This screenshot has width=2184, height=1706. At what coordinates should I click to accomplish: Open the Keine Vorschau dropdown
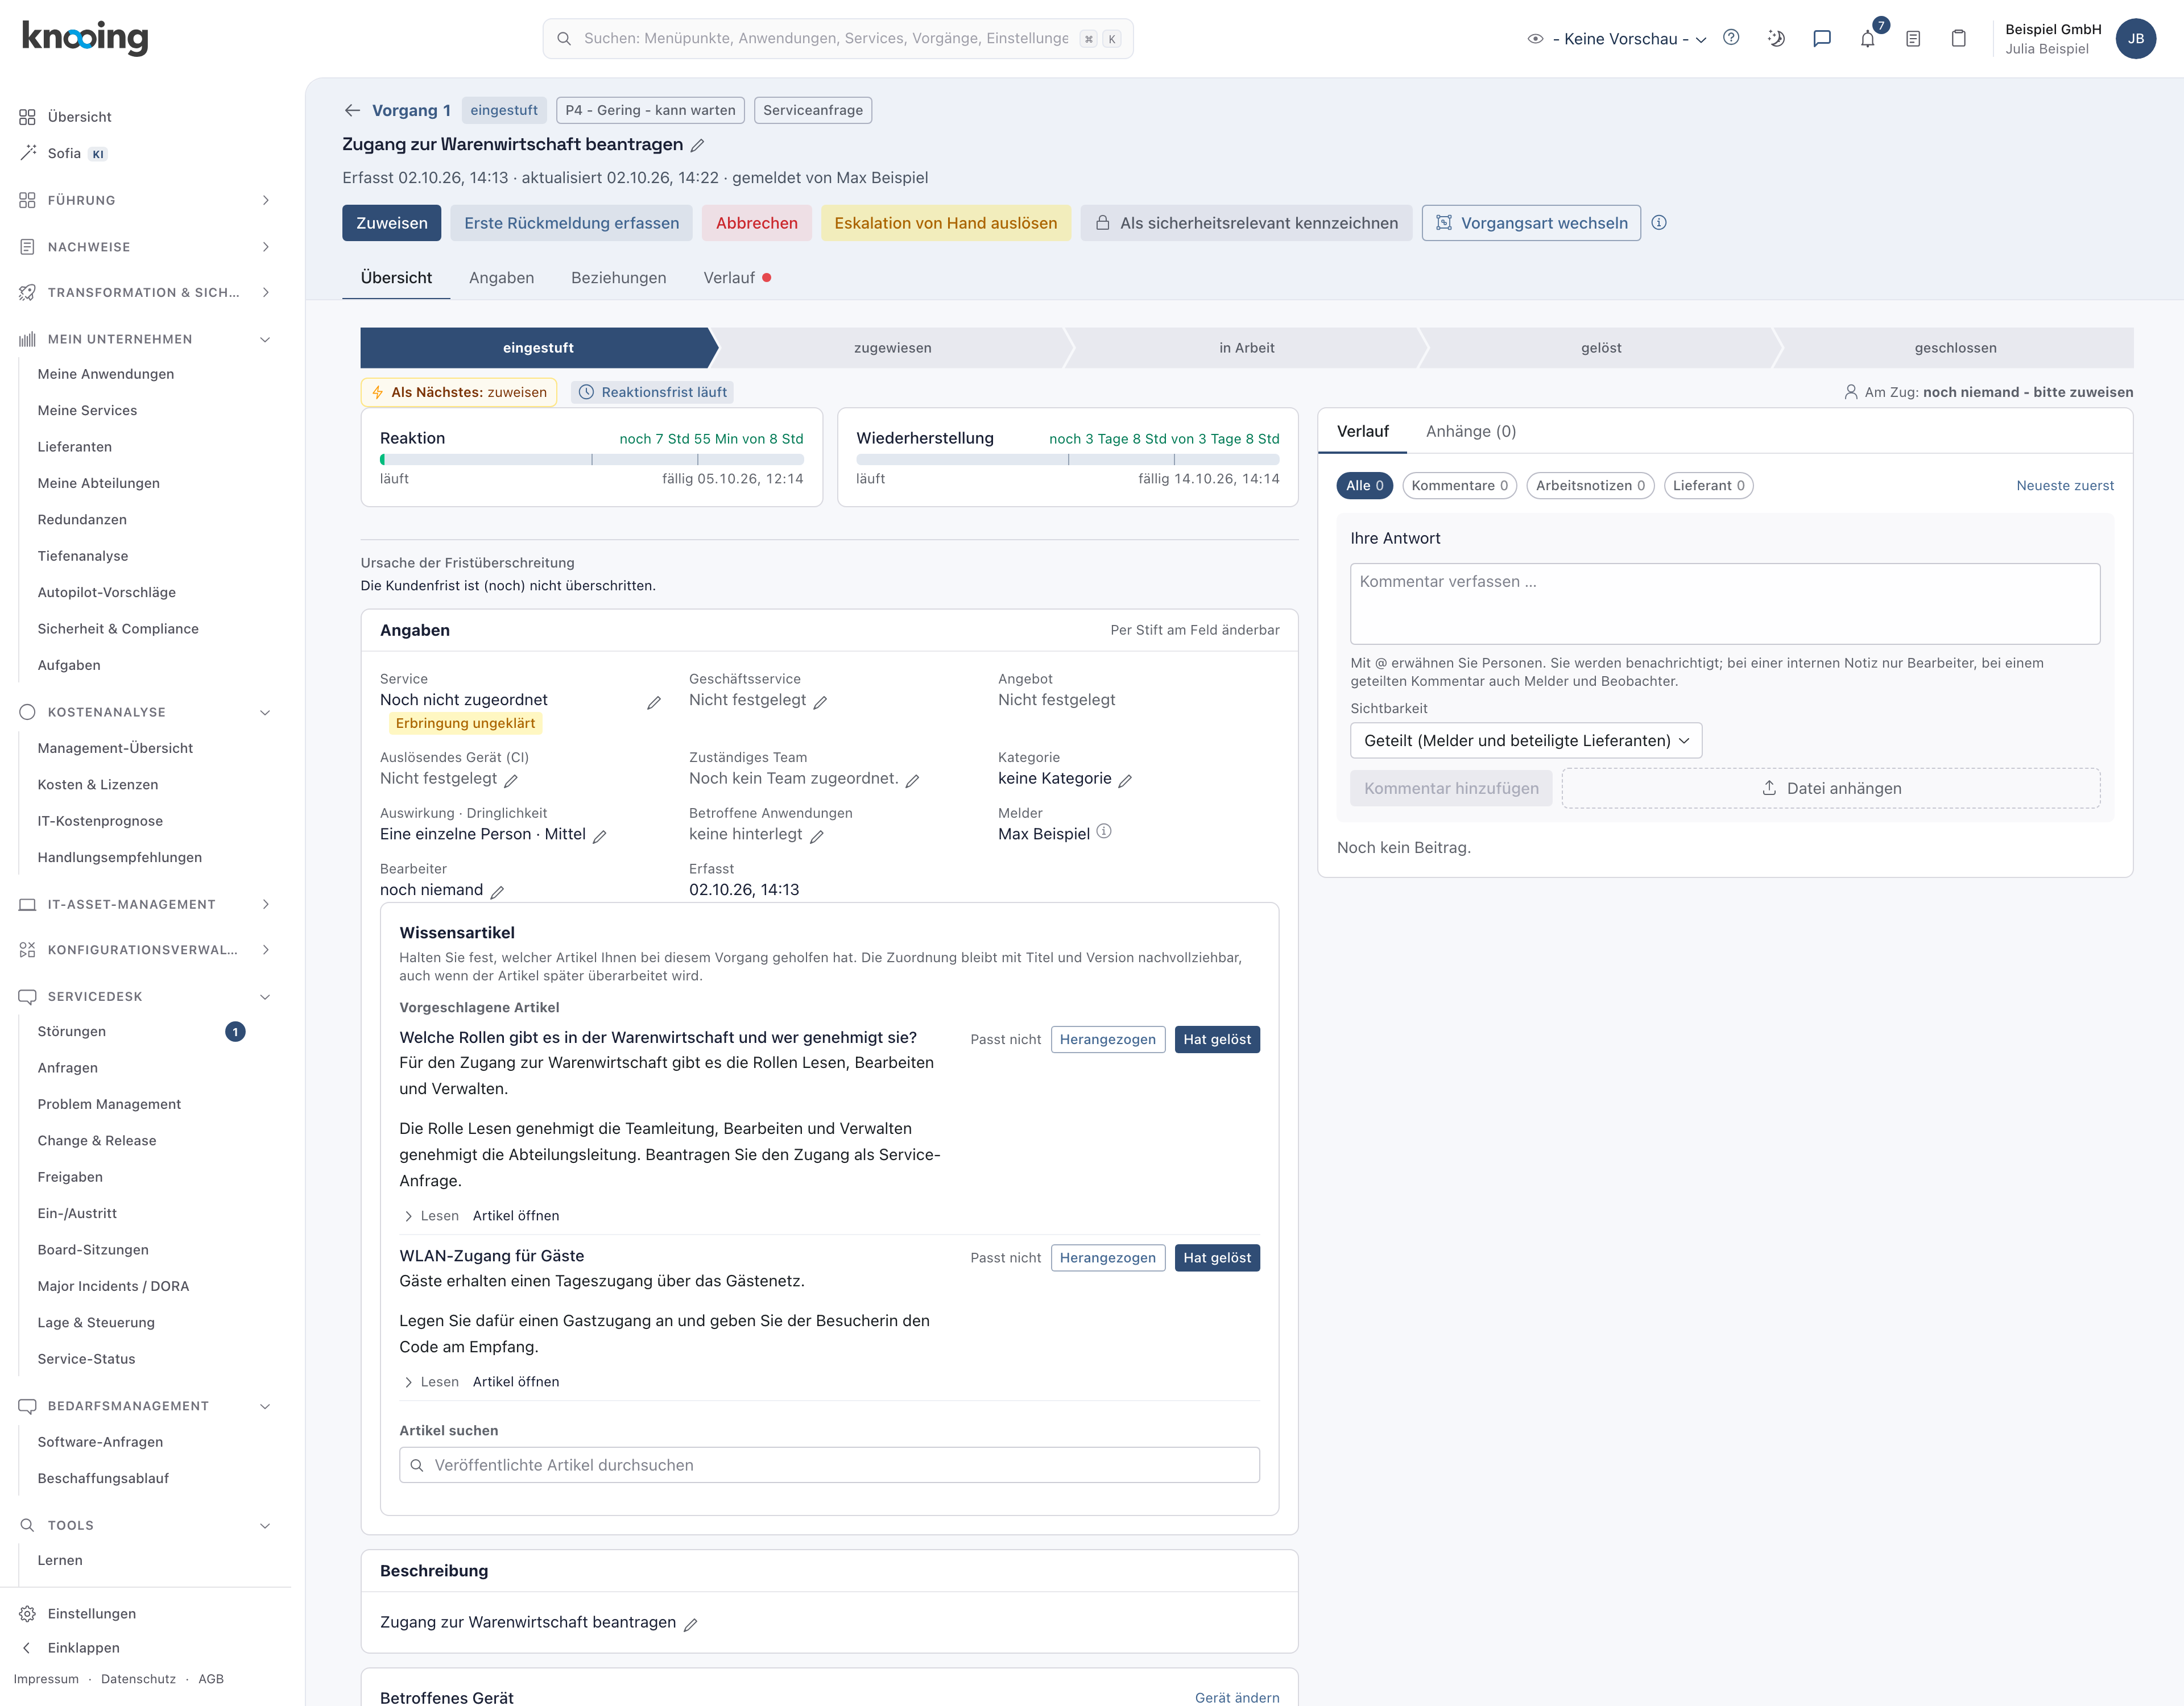[x=1617, y=39]
